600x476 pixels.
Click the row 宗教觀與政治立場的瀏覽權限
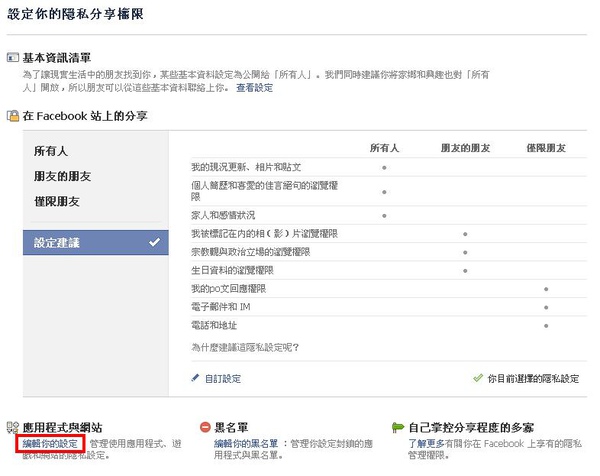pos(389,252)
